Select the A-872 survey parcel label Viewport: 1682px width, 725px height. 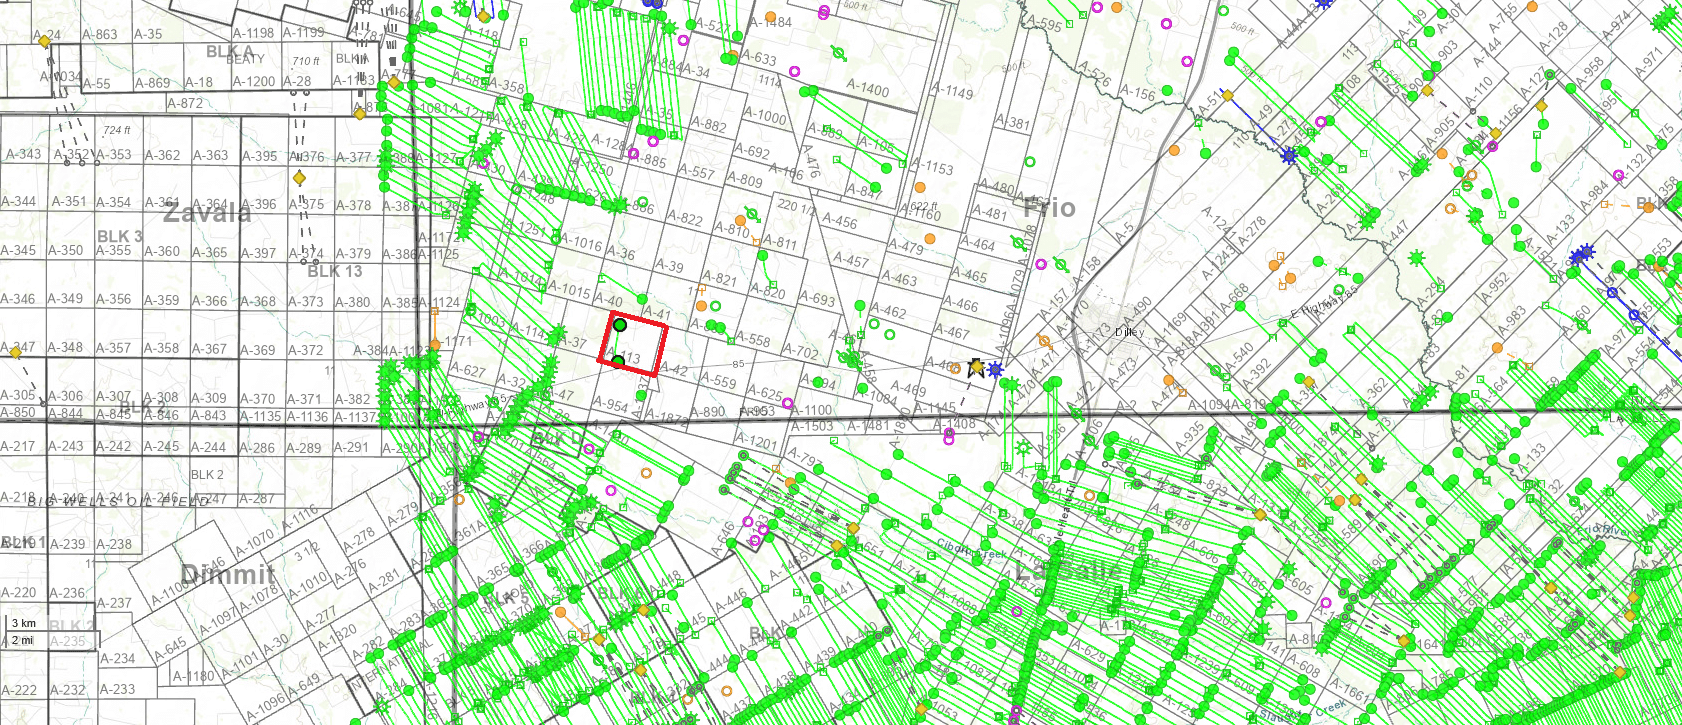185,103
